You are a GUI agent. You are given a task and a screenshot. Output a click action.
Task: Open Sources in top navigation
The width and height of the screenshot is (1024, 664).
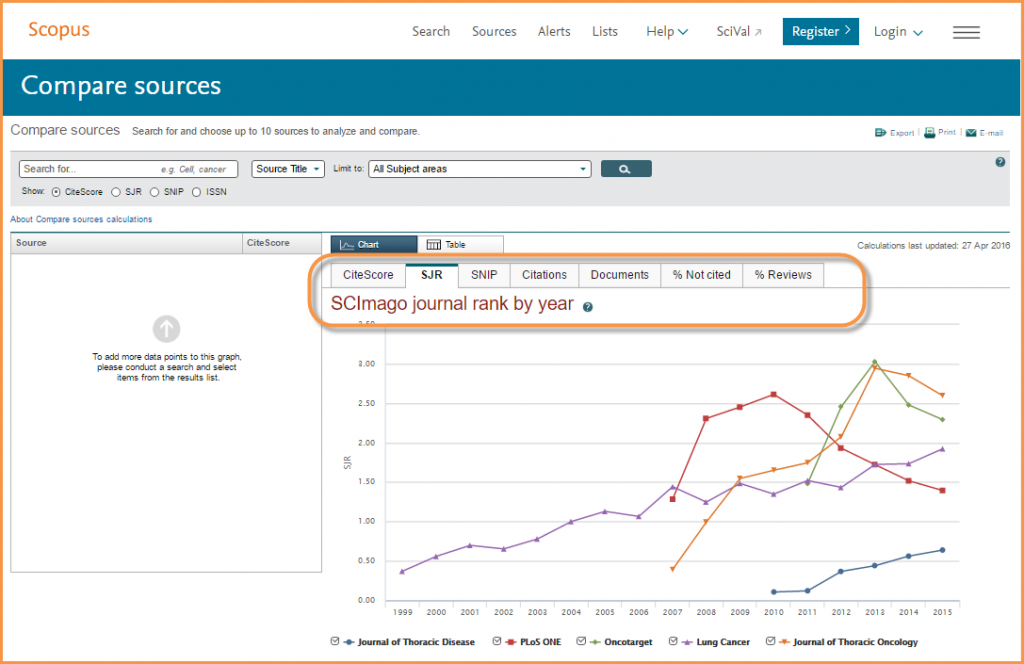(x=494, y=31)
